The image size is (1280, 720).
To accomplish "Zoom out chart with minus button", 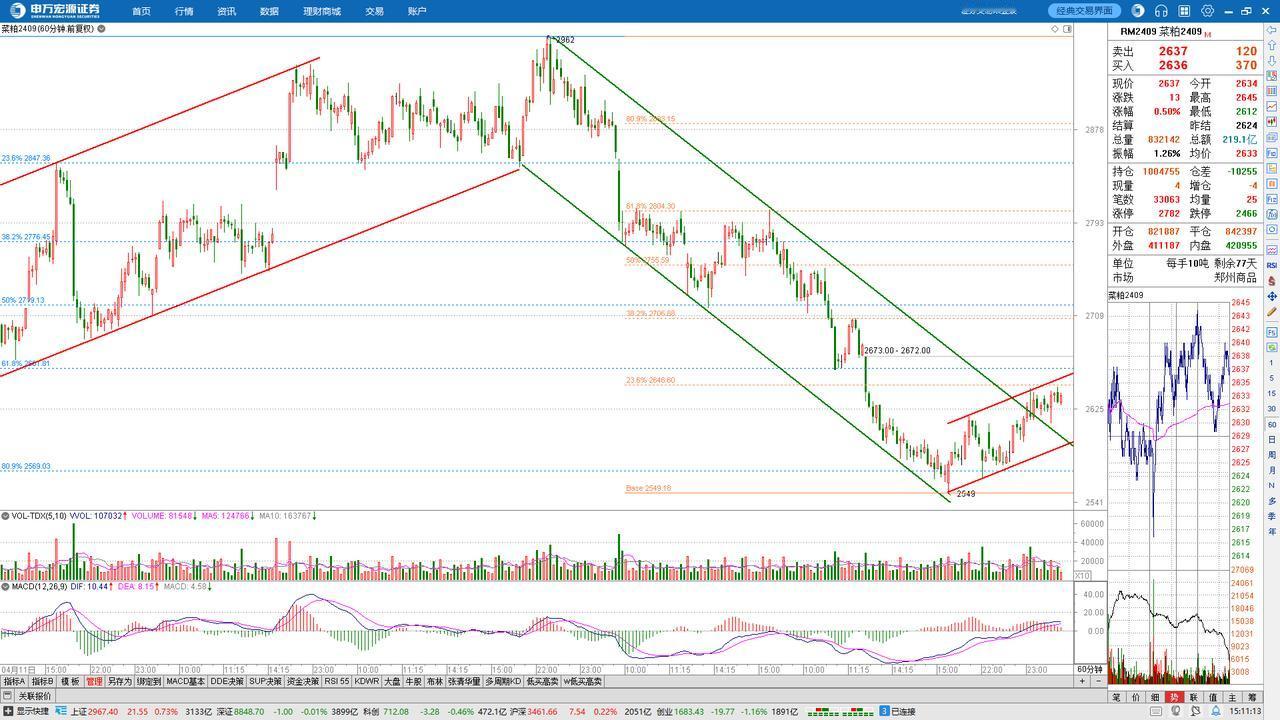I will coord(1097,681).
